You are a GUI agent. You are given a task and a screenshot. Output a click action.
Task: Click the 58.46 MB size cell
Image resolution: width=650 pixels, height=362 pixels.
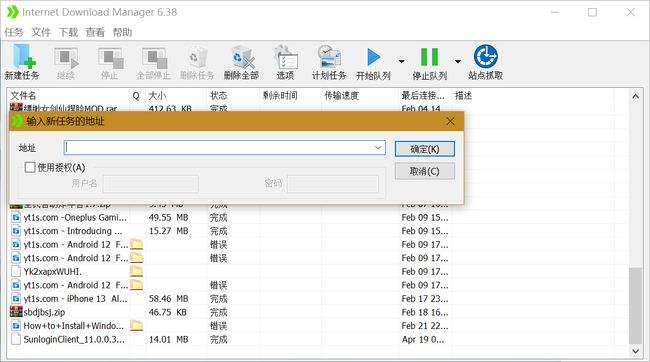pos(169,299)
